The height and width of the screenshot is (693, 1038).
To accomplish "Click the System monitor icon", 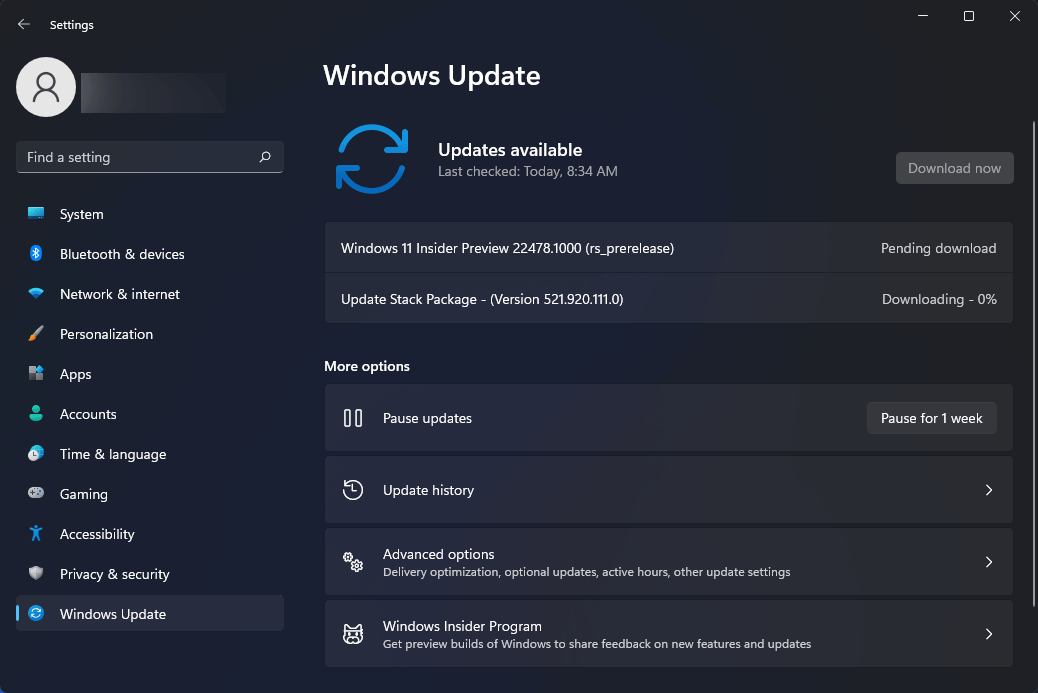I will [x=36, y=213].
